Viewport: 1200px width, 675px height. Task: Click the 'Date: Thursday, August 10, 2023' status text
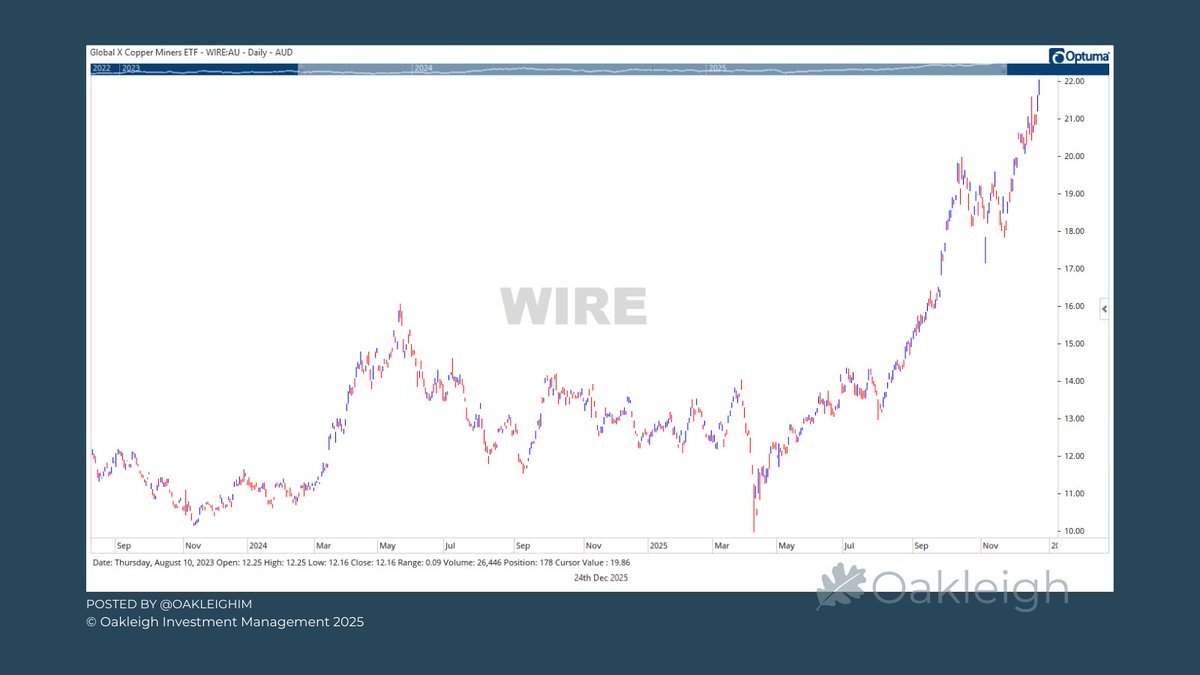154,563
